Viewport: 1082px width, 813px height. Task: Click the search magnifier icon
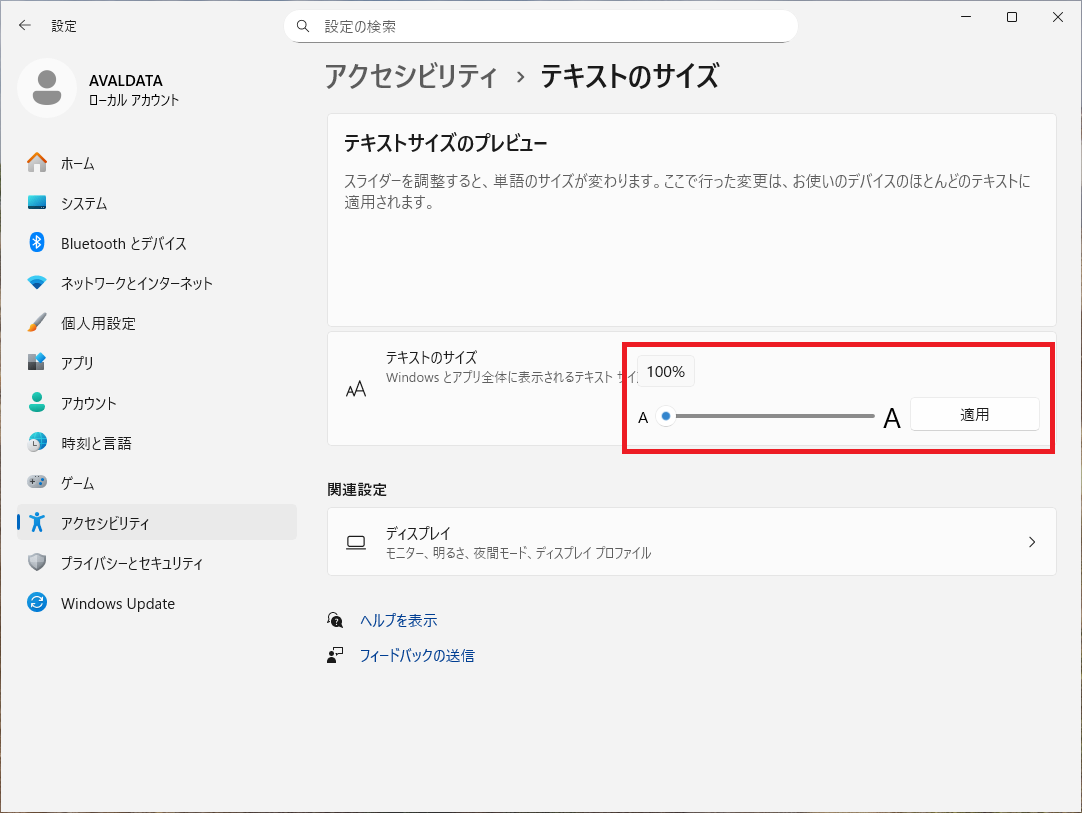[303, 26]
